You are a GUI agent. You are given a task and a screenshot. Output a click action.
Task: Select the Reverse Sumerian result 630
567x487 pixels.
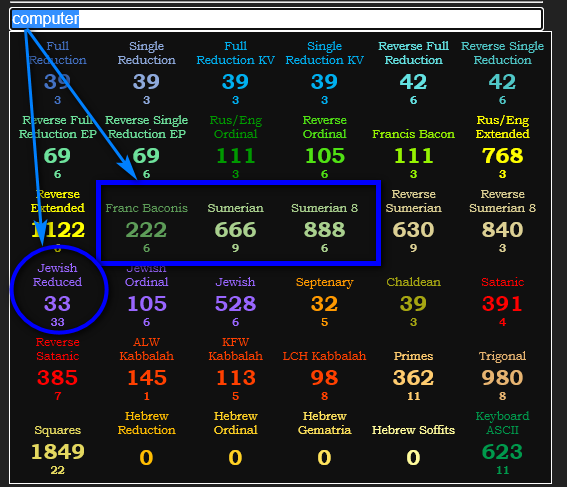(x=413, y=230)
